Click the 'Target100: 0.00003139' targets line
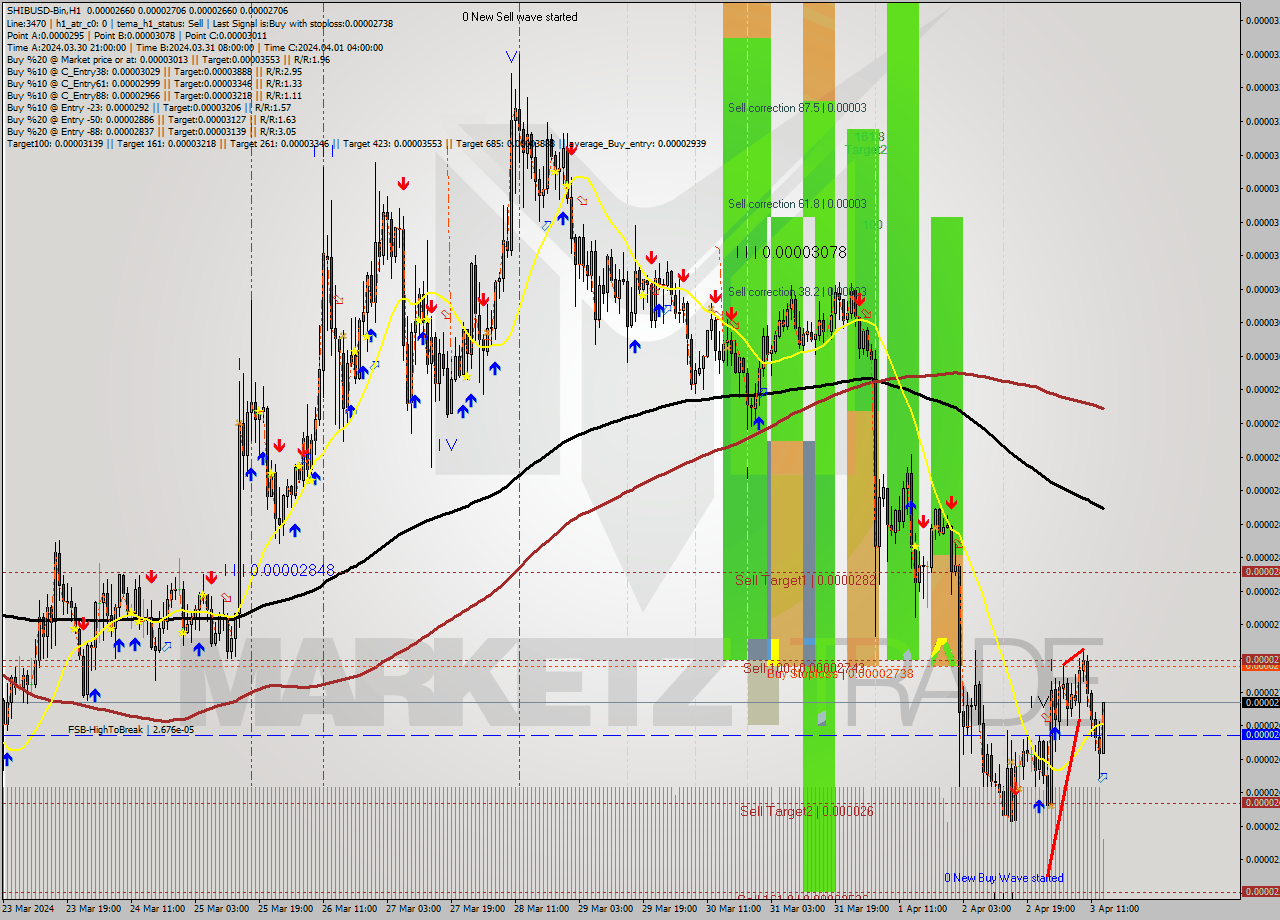1280x920 pixels. (x=356, y=144)
